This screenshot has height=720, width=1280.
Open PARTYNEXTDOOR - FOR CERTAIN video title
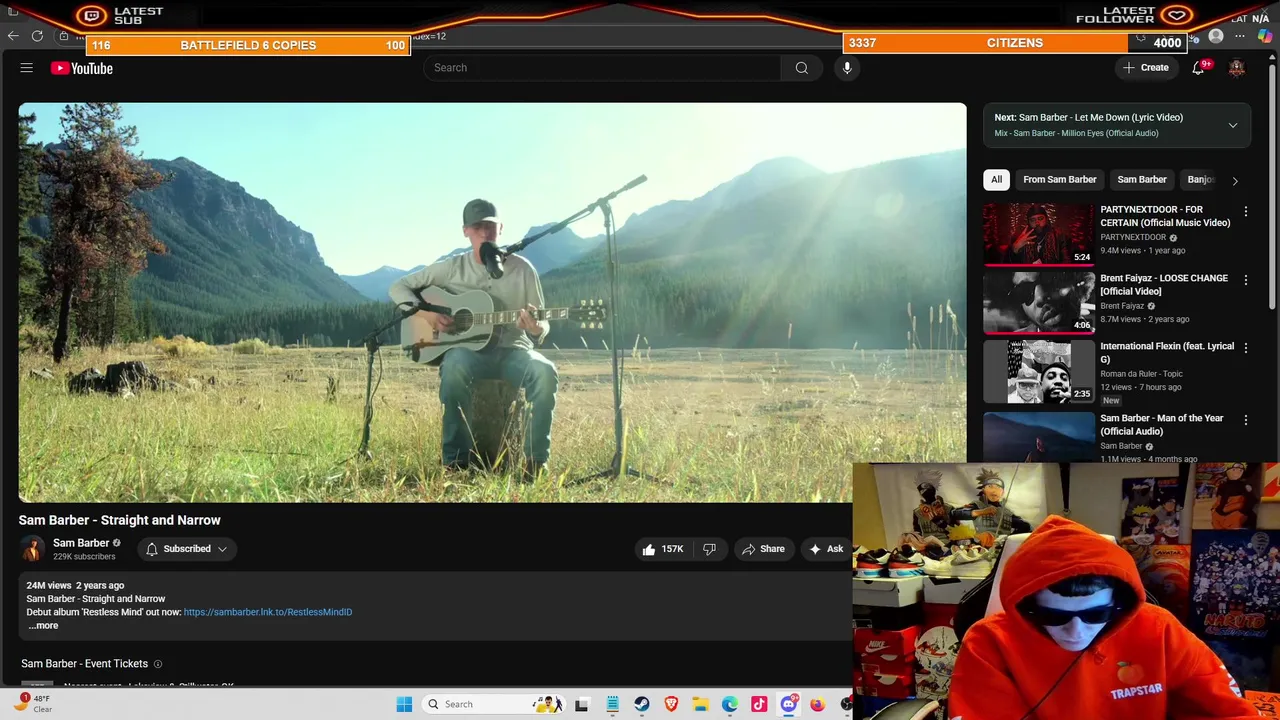(x=1165, y=216)
